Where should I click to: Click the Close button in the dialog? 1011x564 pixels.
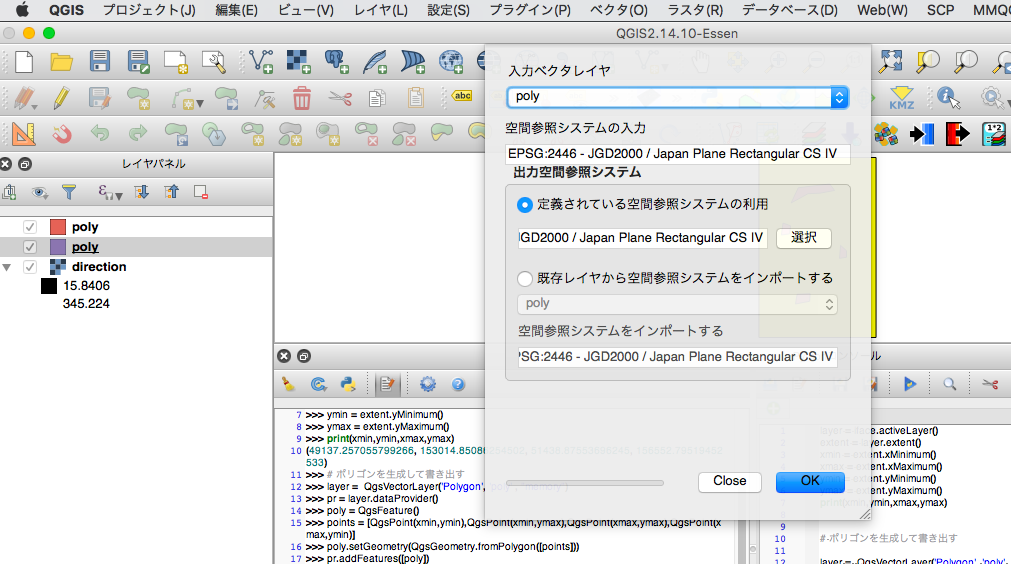[x=729, y=481]
